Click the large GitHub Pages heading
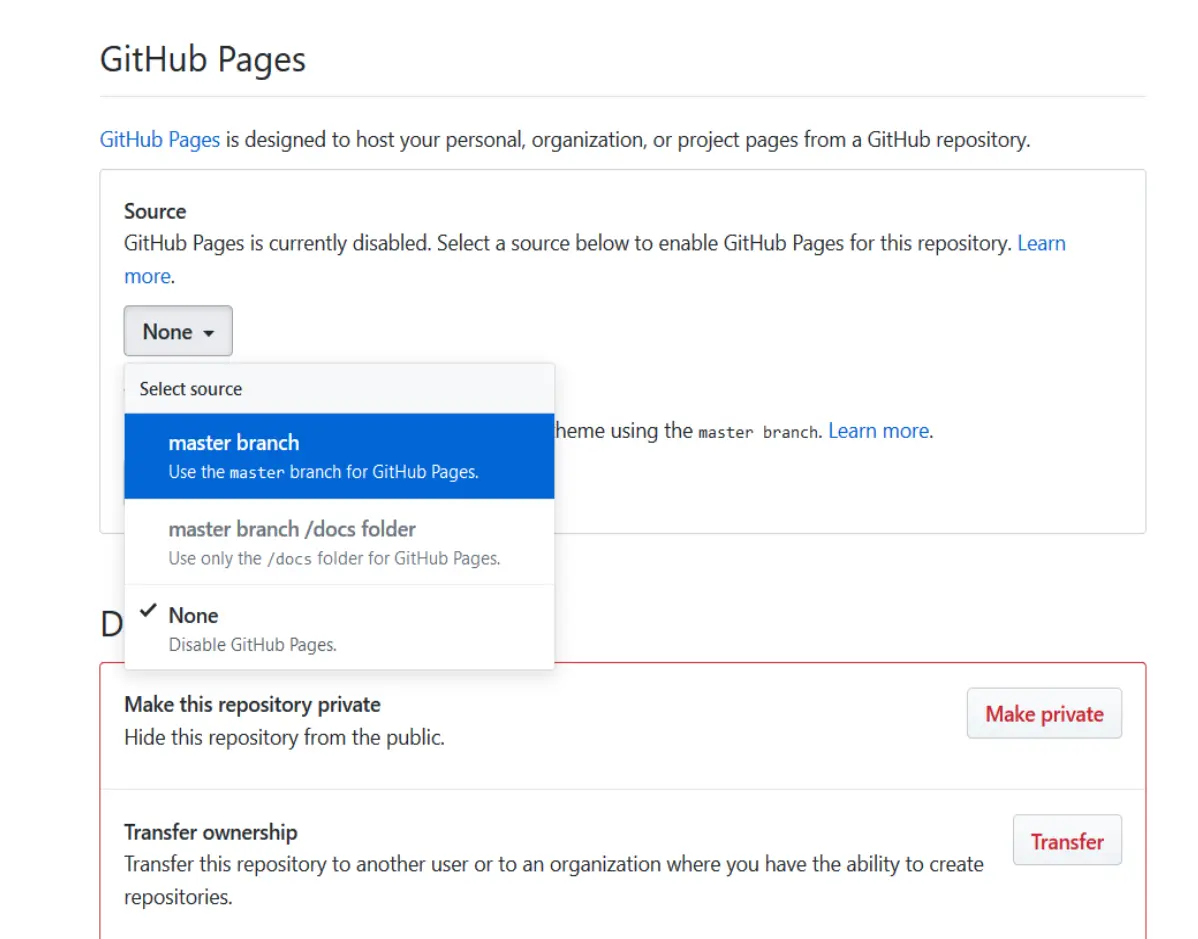The width and height of the screenshot is (1198, 939). click(x=203, y=60)
